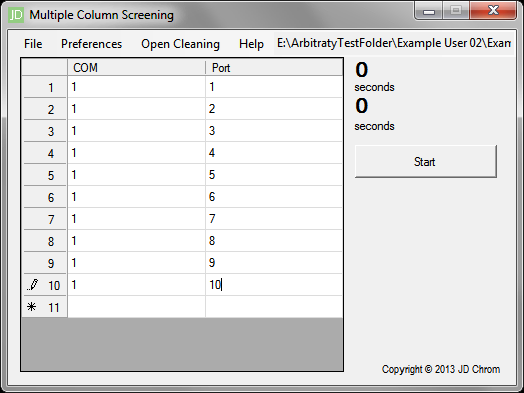Click the COM column header
This screenshot has height=393, width=524.
point(136,68)
